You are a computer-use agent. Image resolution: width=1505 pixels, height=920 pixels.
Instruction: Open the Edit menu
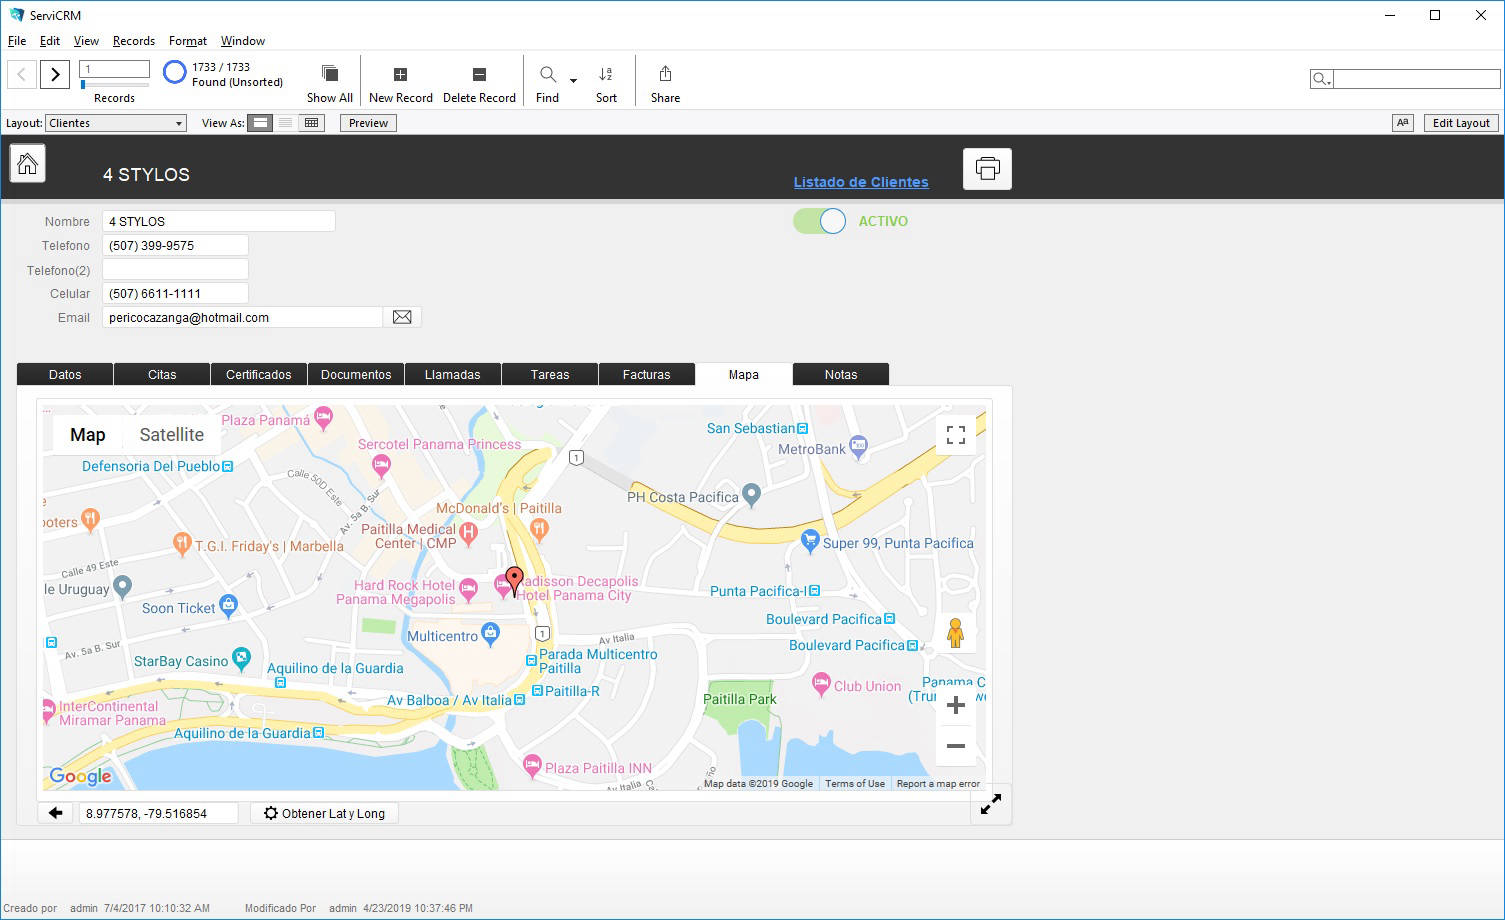[x=50, y=41]
